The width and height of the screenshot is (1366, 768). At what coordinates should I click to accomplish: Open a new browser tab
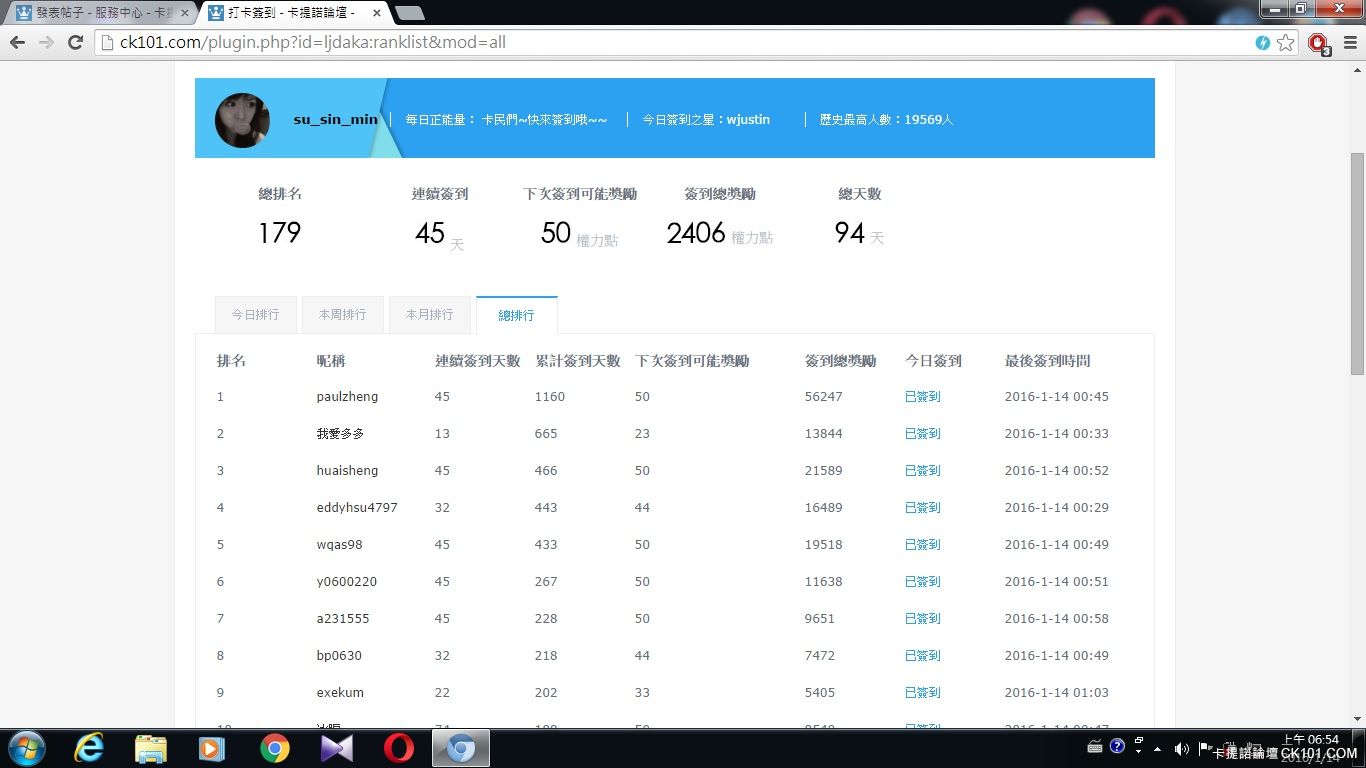(409, 13)
